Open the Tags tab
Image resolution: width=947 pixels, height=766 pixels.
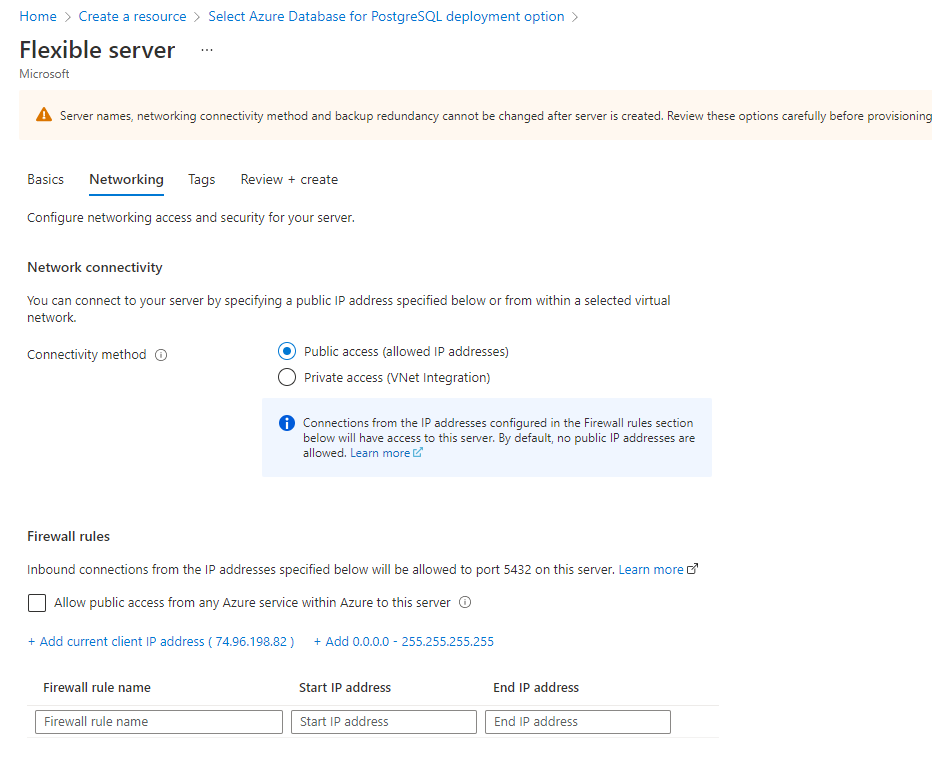click(x=202, y=179)
